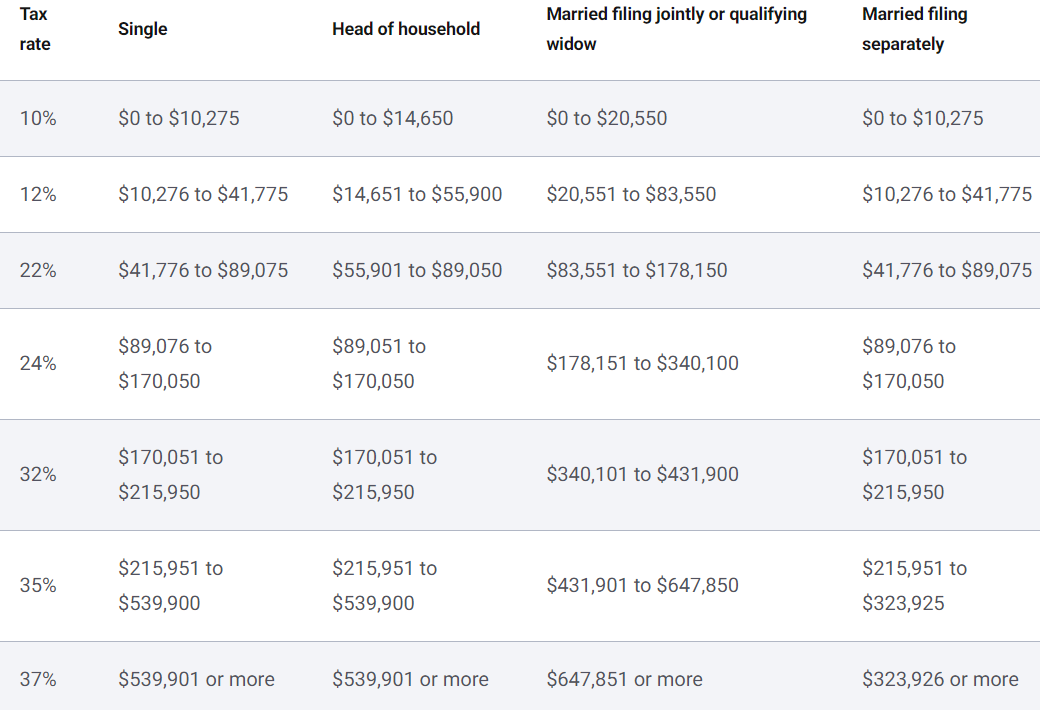Select the "$323,926 or more" cell

[940, 679]
